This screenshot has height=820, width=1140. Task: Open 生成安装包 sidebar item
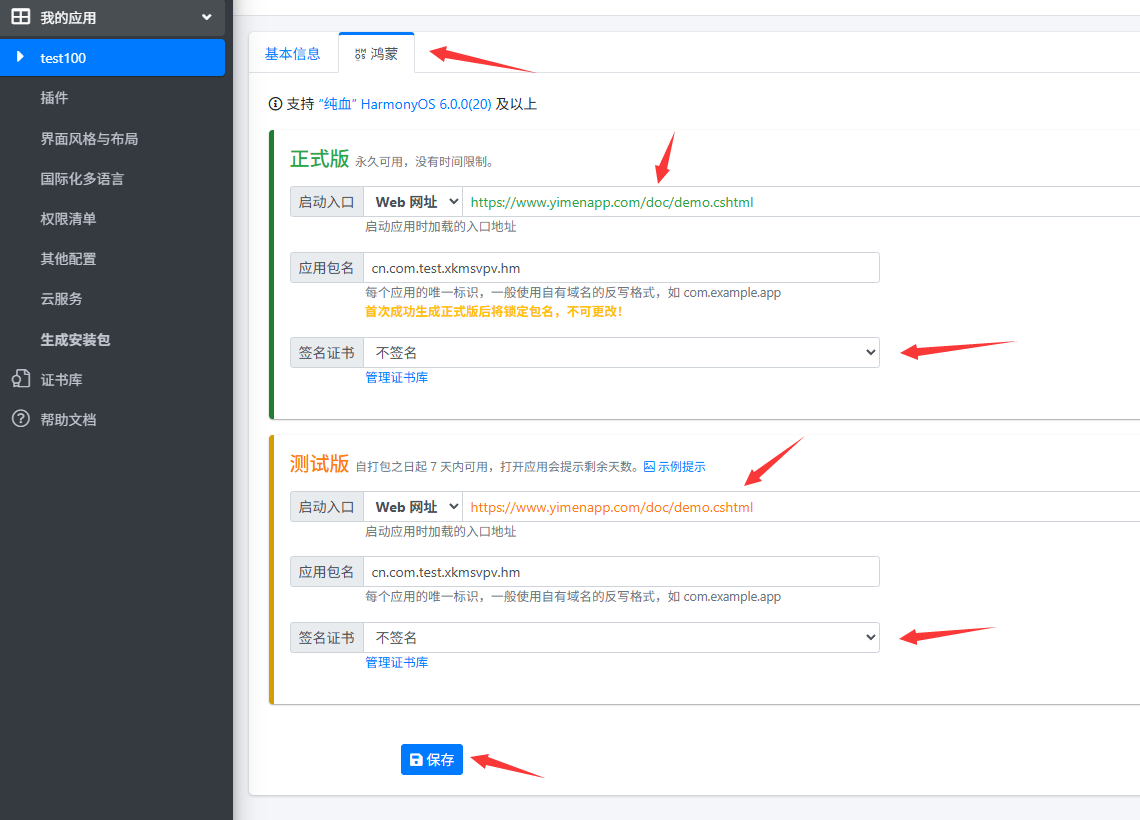click(75, 339)
